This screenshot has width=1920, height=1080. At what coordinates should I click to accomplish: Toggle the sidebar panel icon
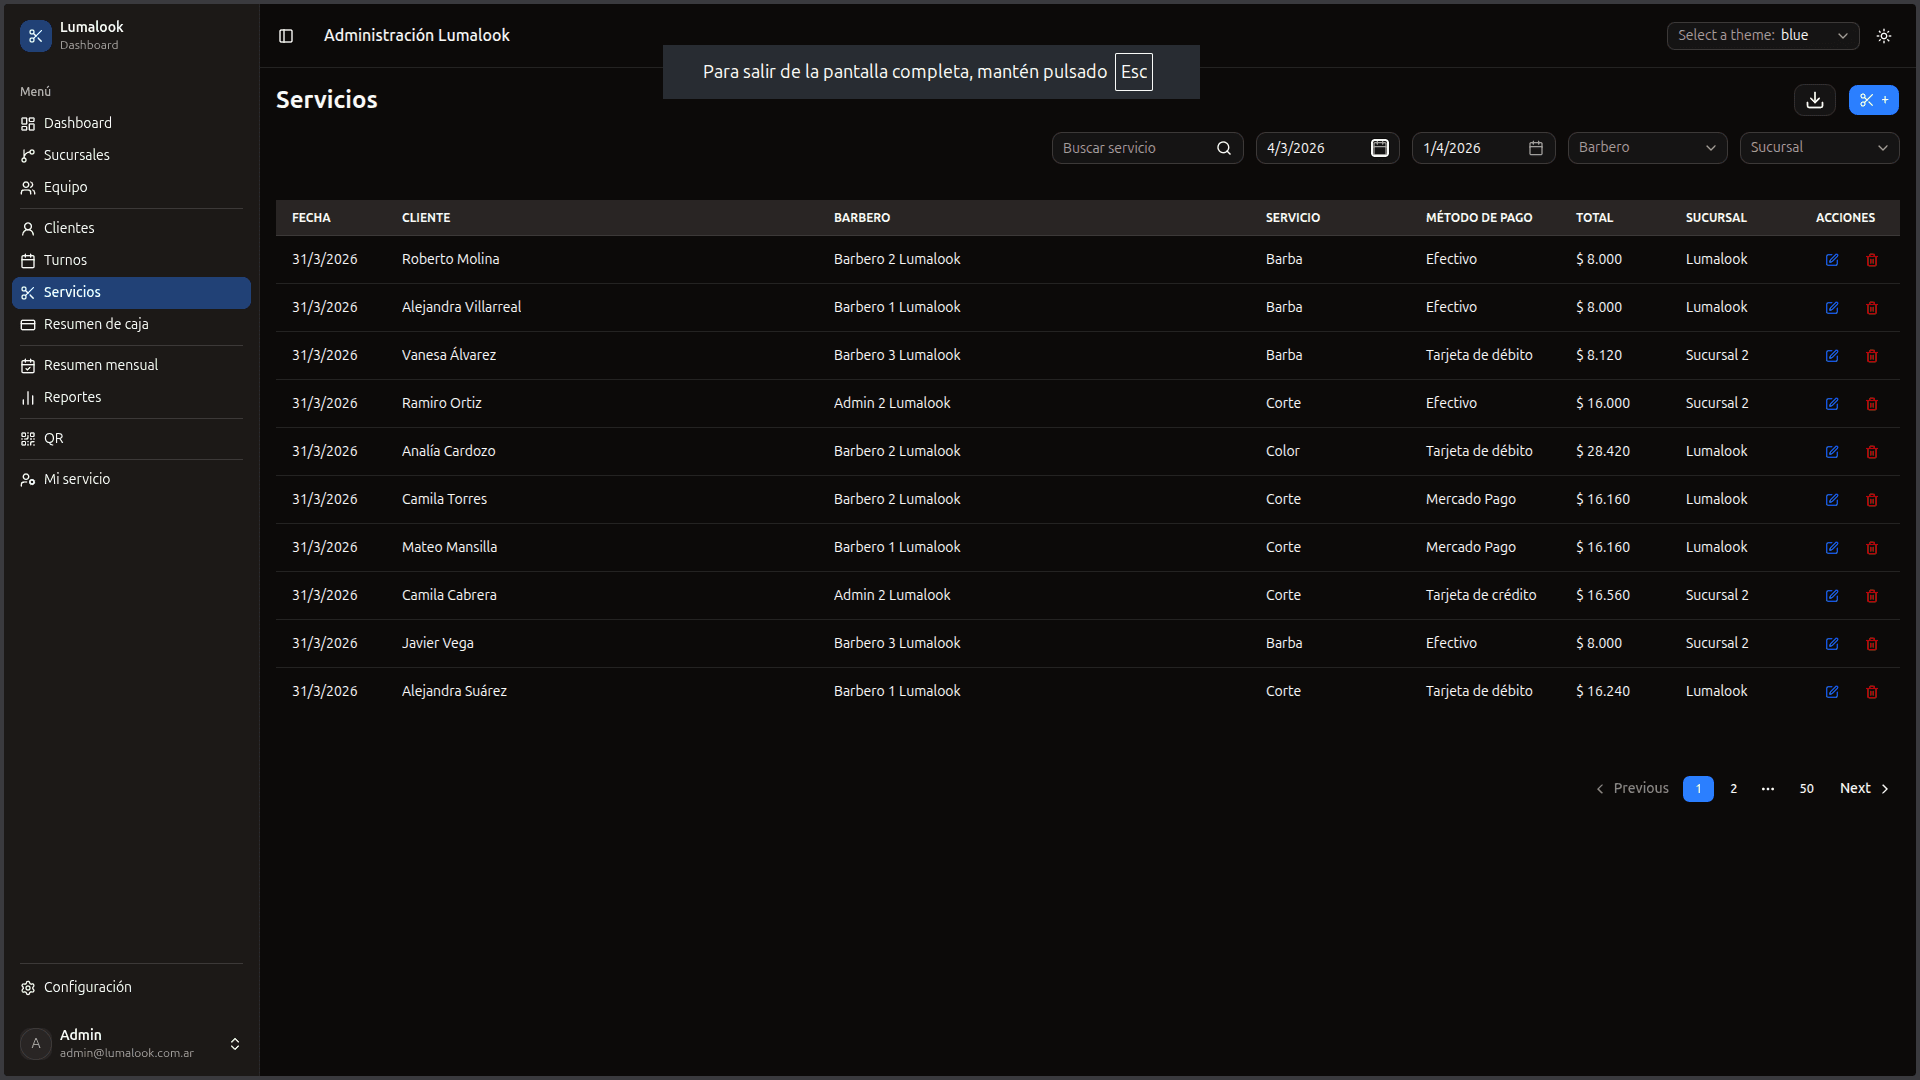pyautogui.click(x=286, y=36)
